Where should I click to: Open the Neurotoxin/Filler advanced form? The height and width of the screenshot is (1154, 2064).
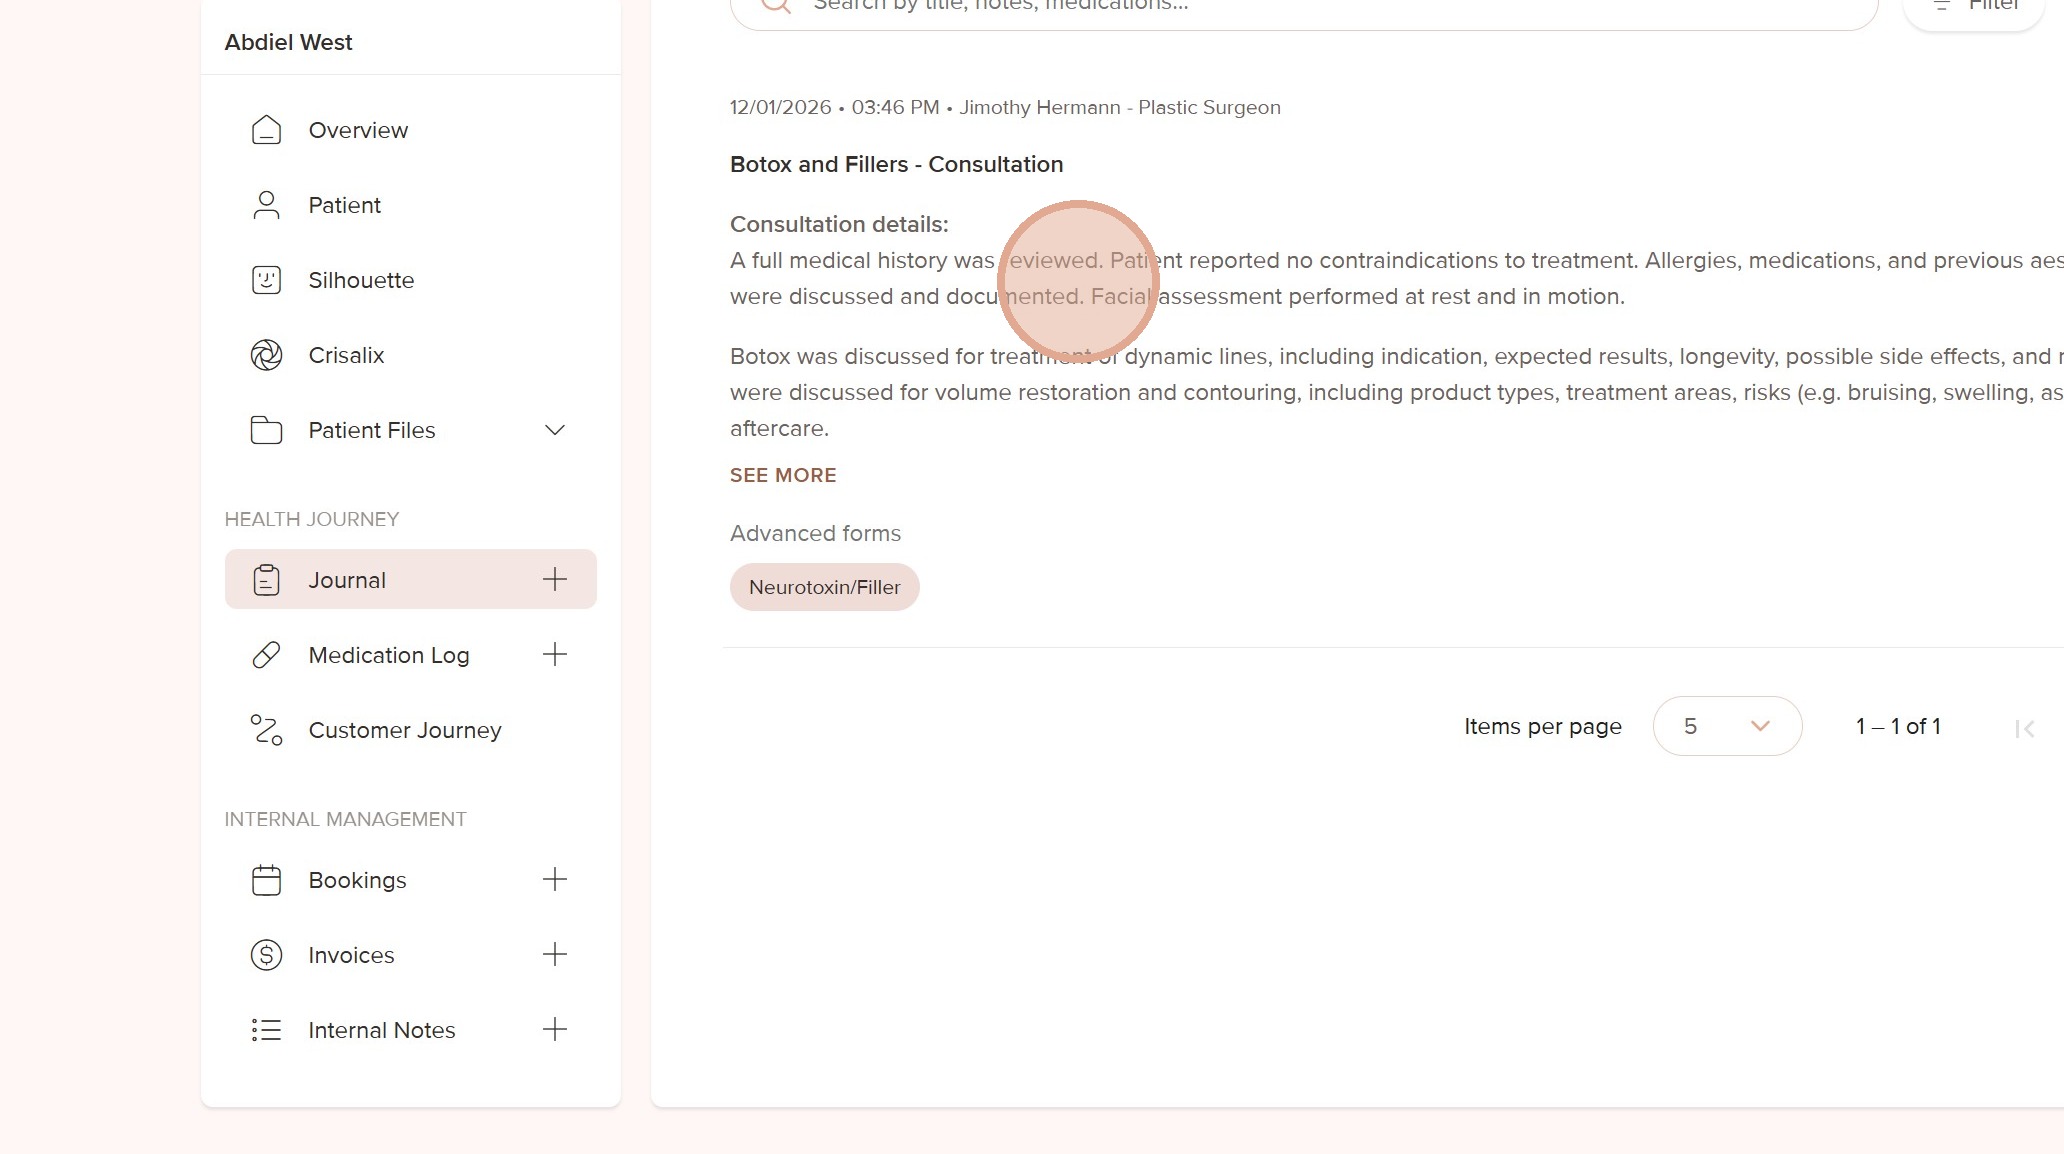(824, 587)
